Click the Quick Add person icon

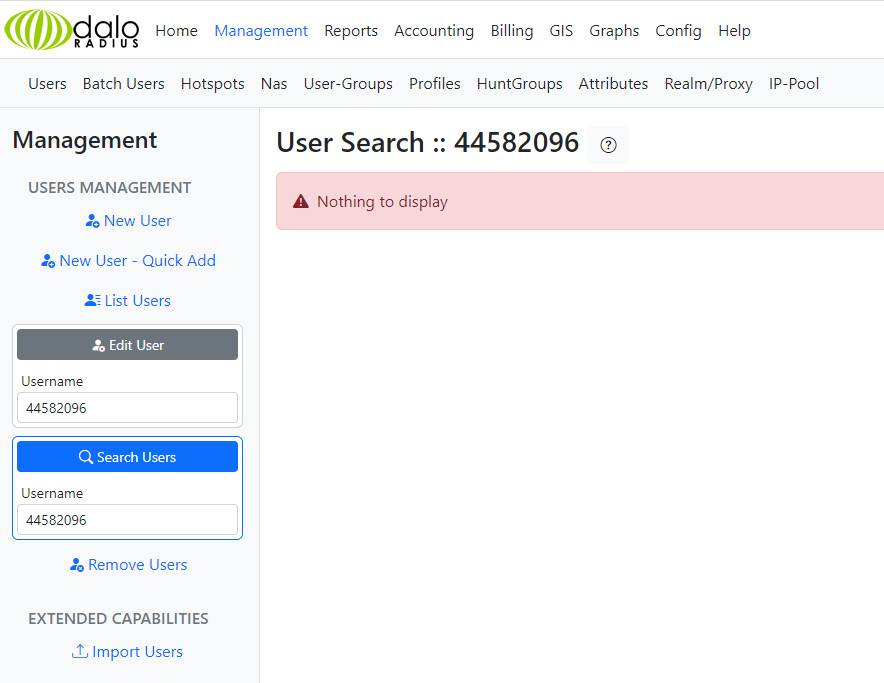click(48, 261)
